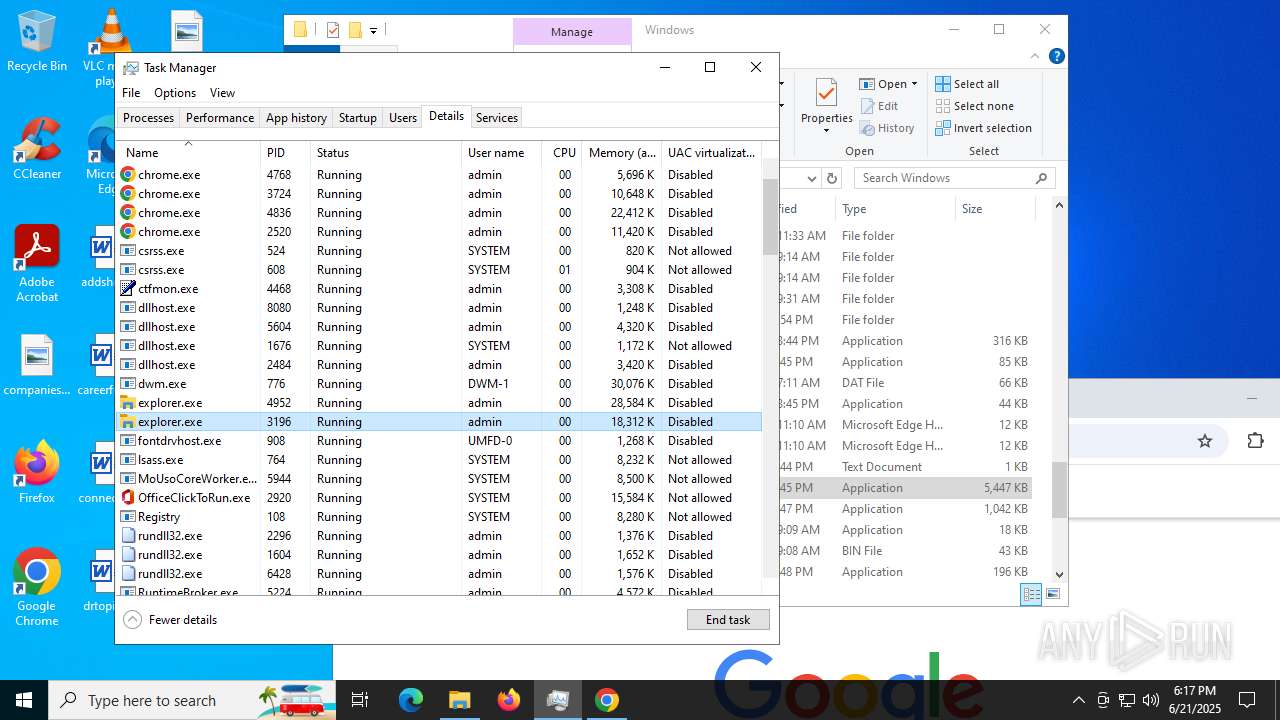
Task: Select the companies image file on desktop
Action: click(x=37, y=366)
